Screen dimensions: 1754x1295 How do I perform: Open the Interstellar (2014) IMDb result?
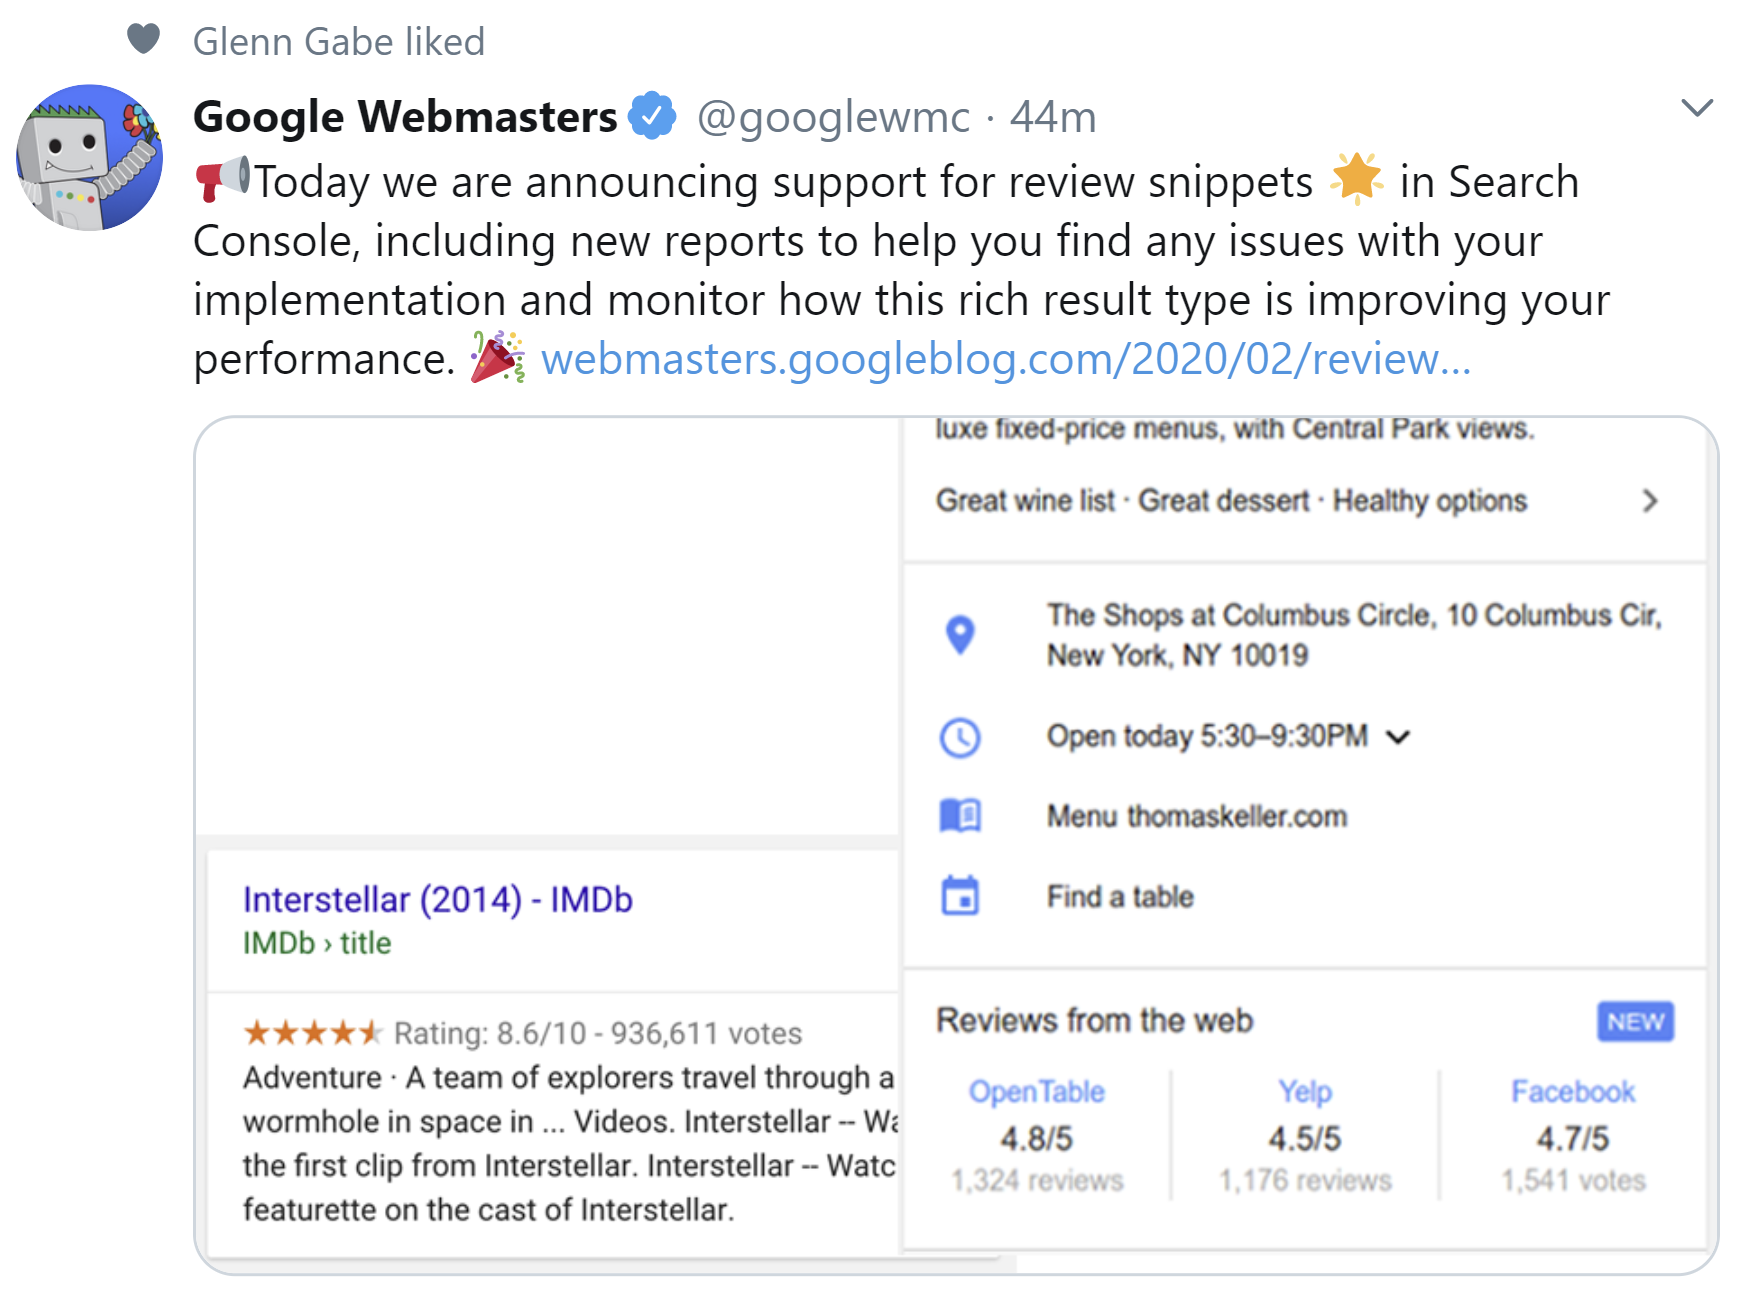pos(437,899)
